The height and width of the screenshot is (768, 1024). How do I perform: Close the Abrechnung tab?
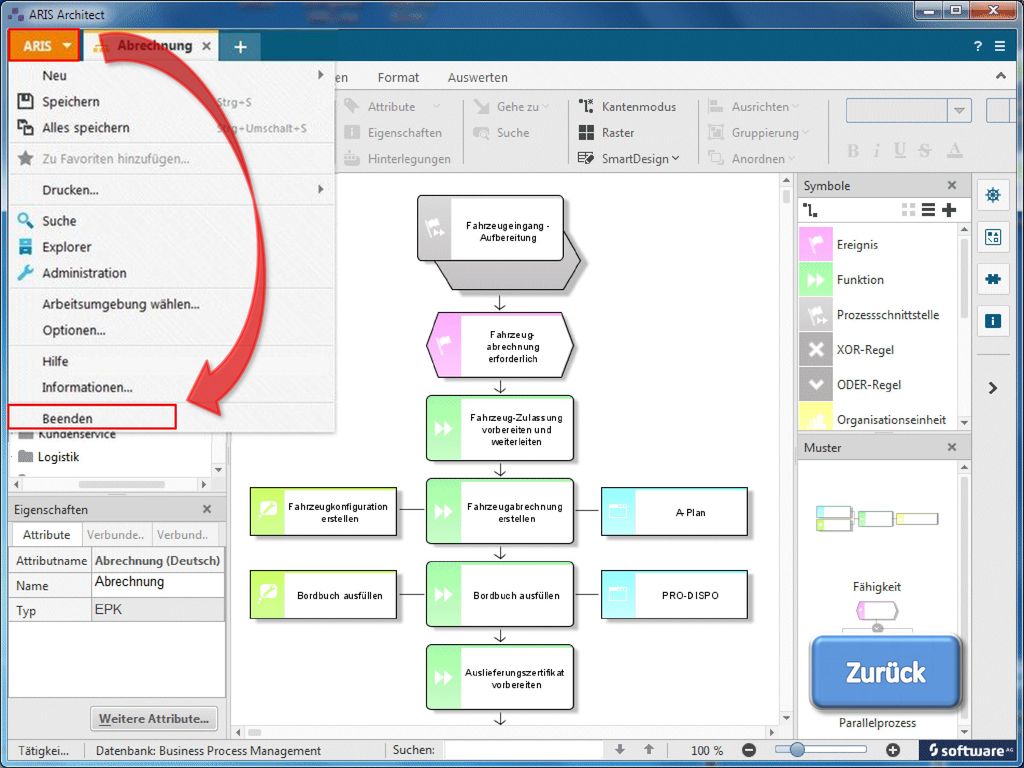(206, 46)
